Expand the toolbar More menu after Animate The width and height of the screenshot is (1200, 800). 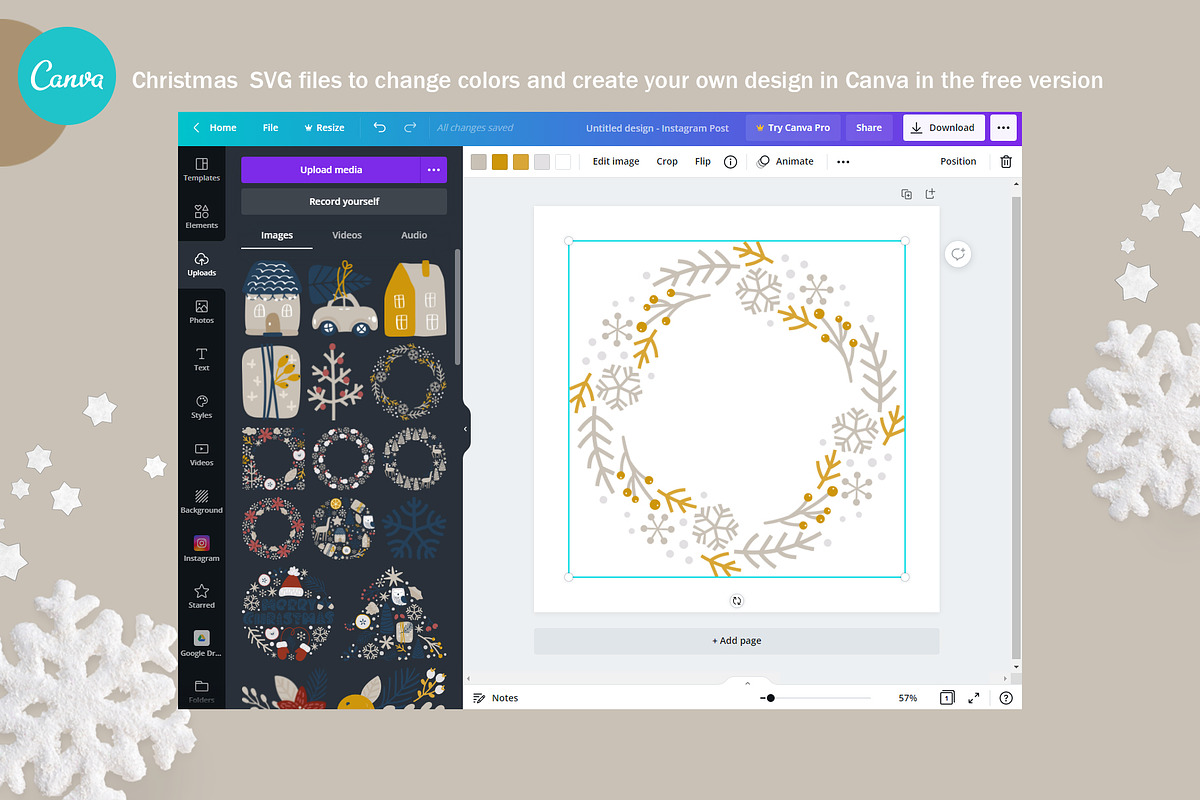[x=843, y=161]
